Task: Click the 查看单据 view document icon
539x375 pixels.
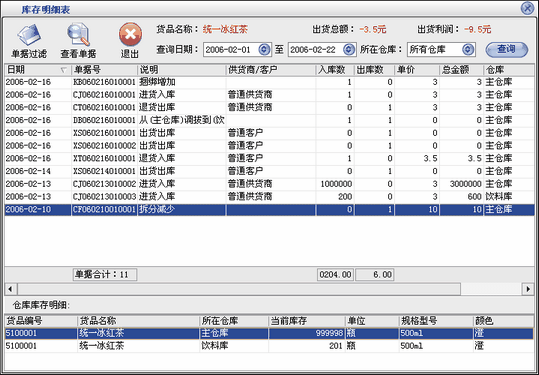Action: point(78,41)
